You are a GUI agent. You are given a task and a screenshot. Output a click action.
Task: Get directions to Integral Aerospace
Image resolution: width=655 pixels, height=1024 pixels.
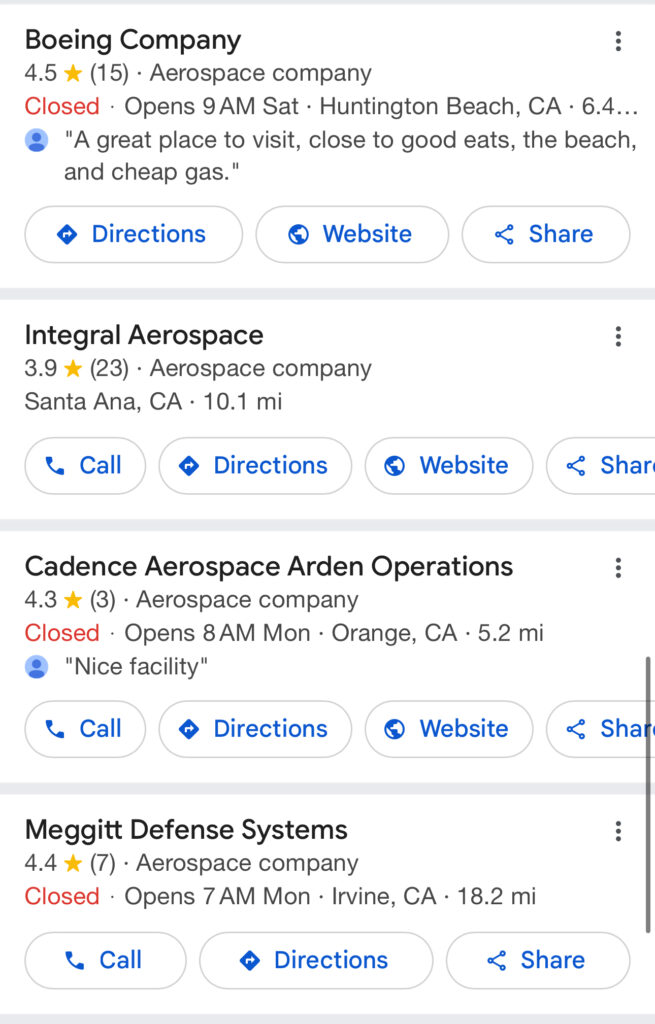point(255,466)
